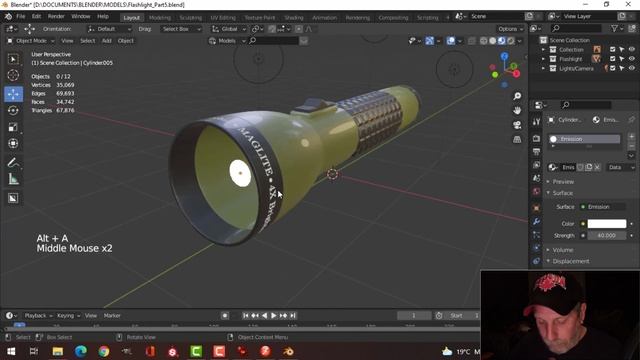
Task: Expand the Flashlight collection in outliner
Action: (x=543, y=59)
